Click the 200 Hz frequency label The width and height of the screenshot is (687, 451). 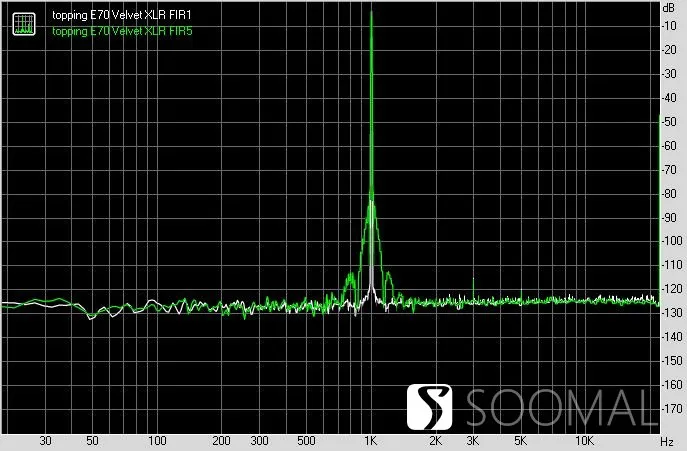point(221,441)
